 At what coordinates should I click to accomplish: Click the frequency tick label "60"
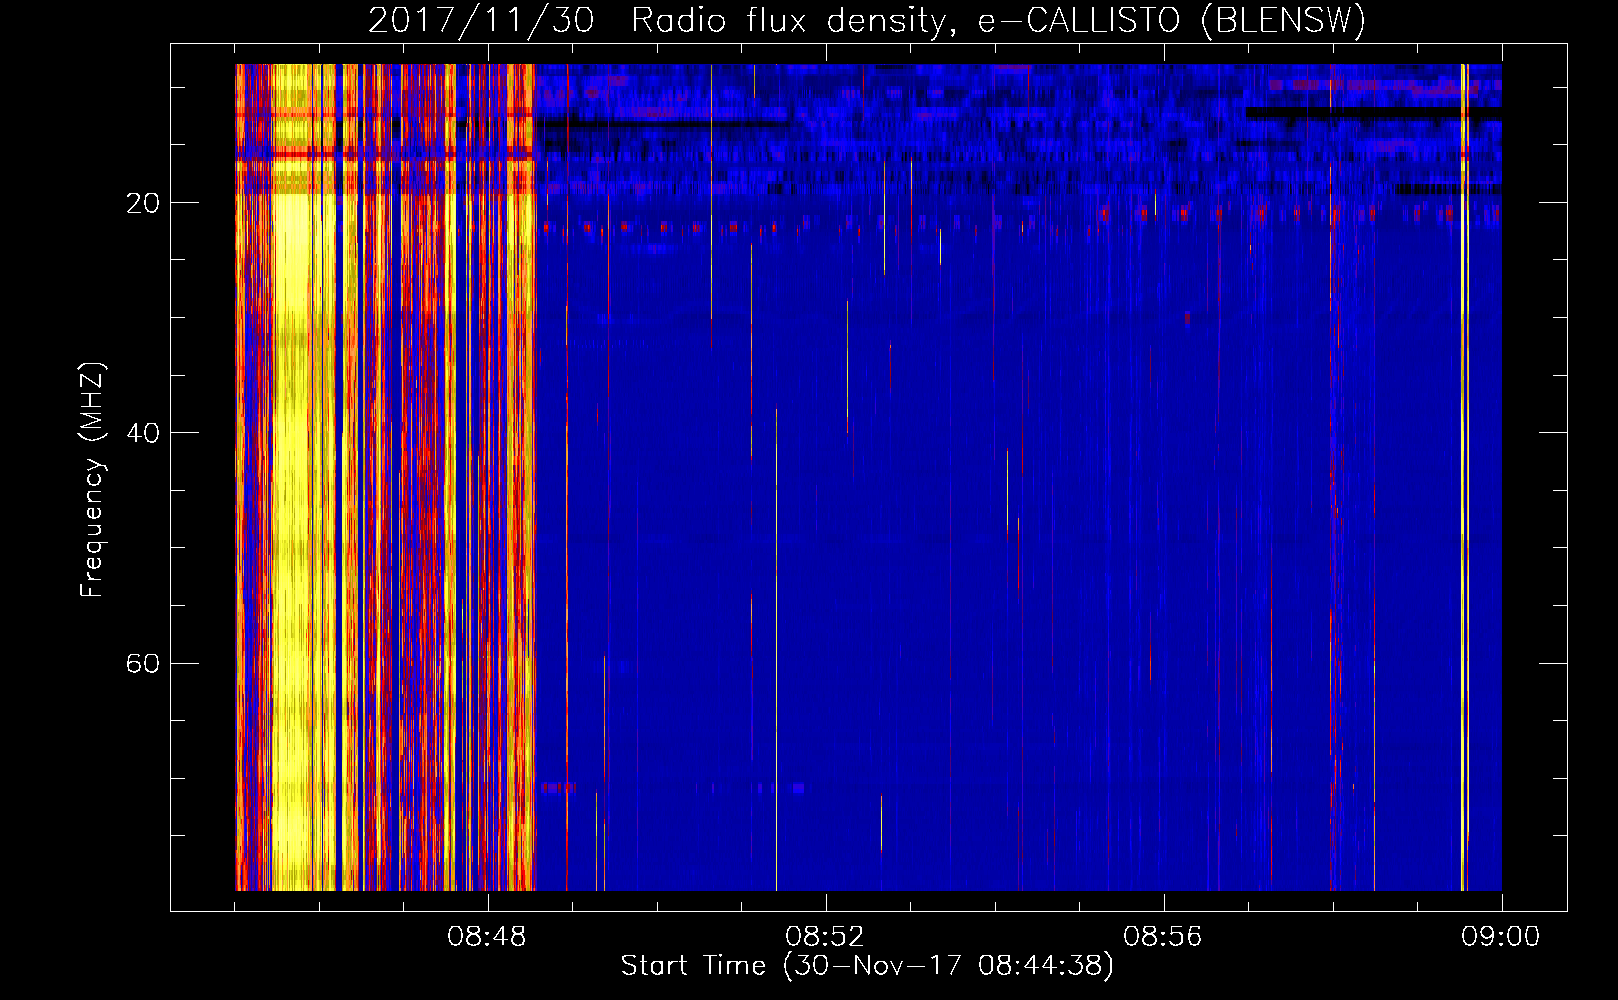pyautogui.click(x=143, y=663)
